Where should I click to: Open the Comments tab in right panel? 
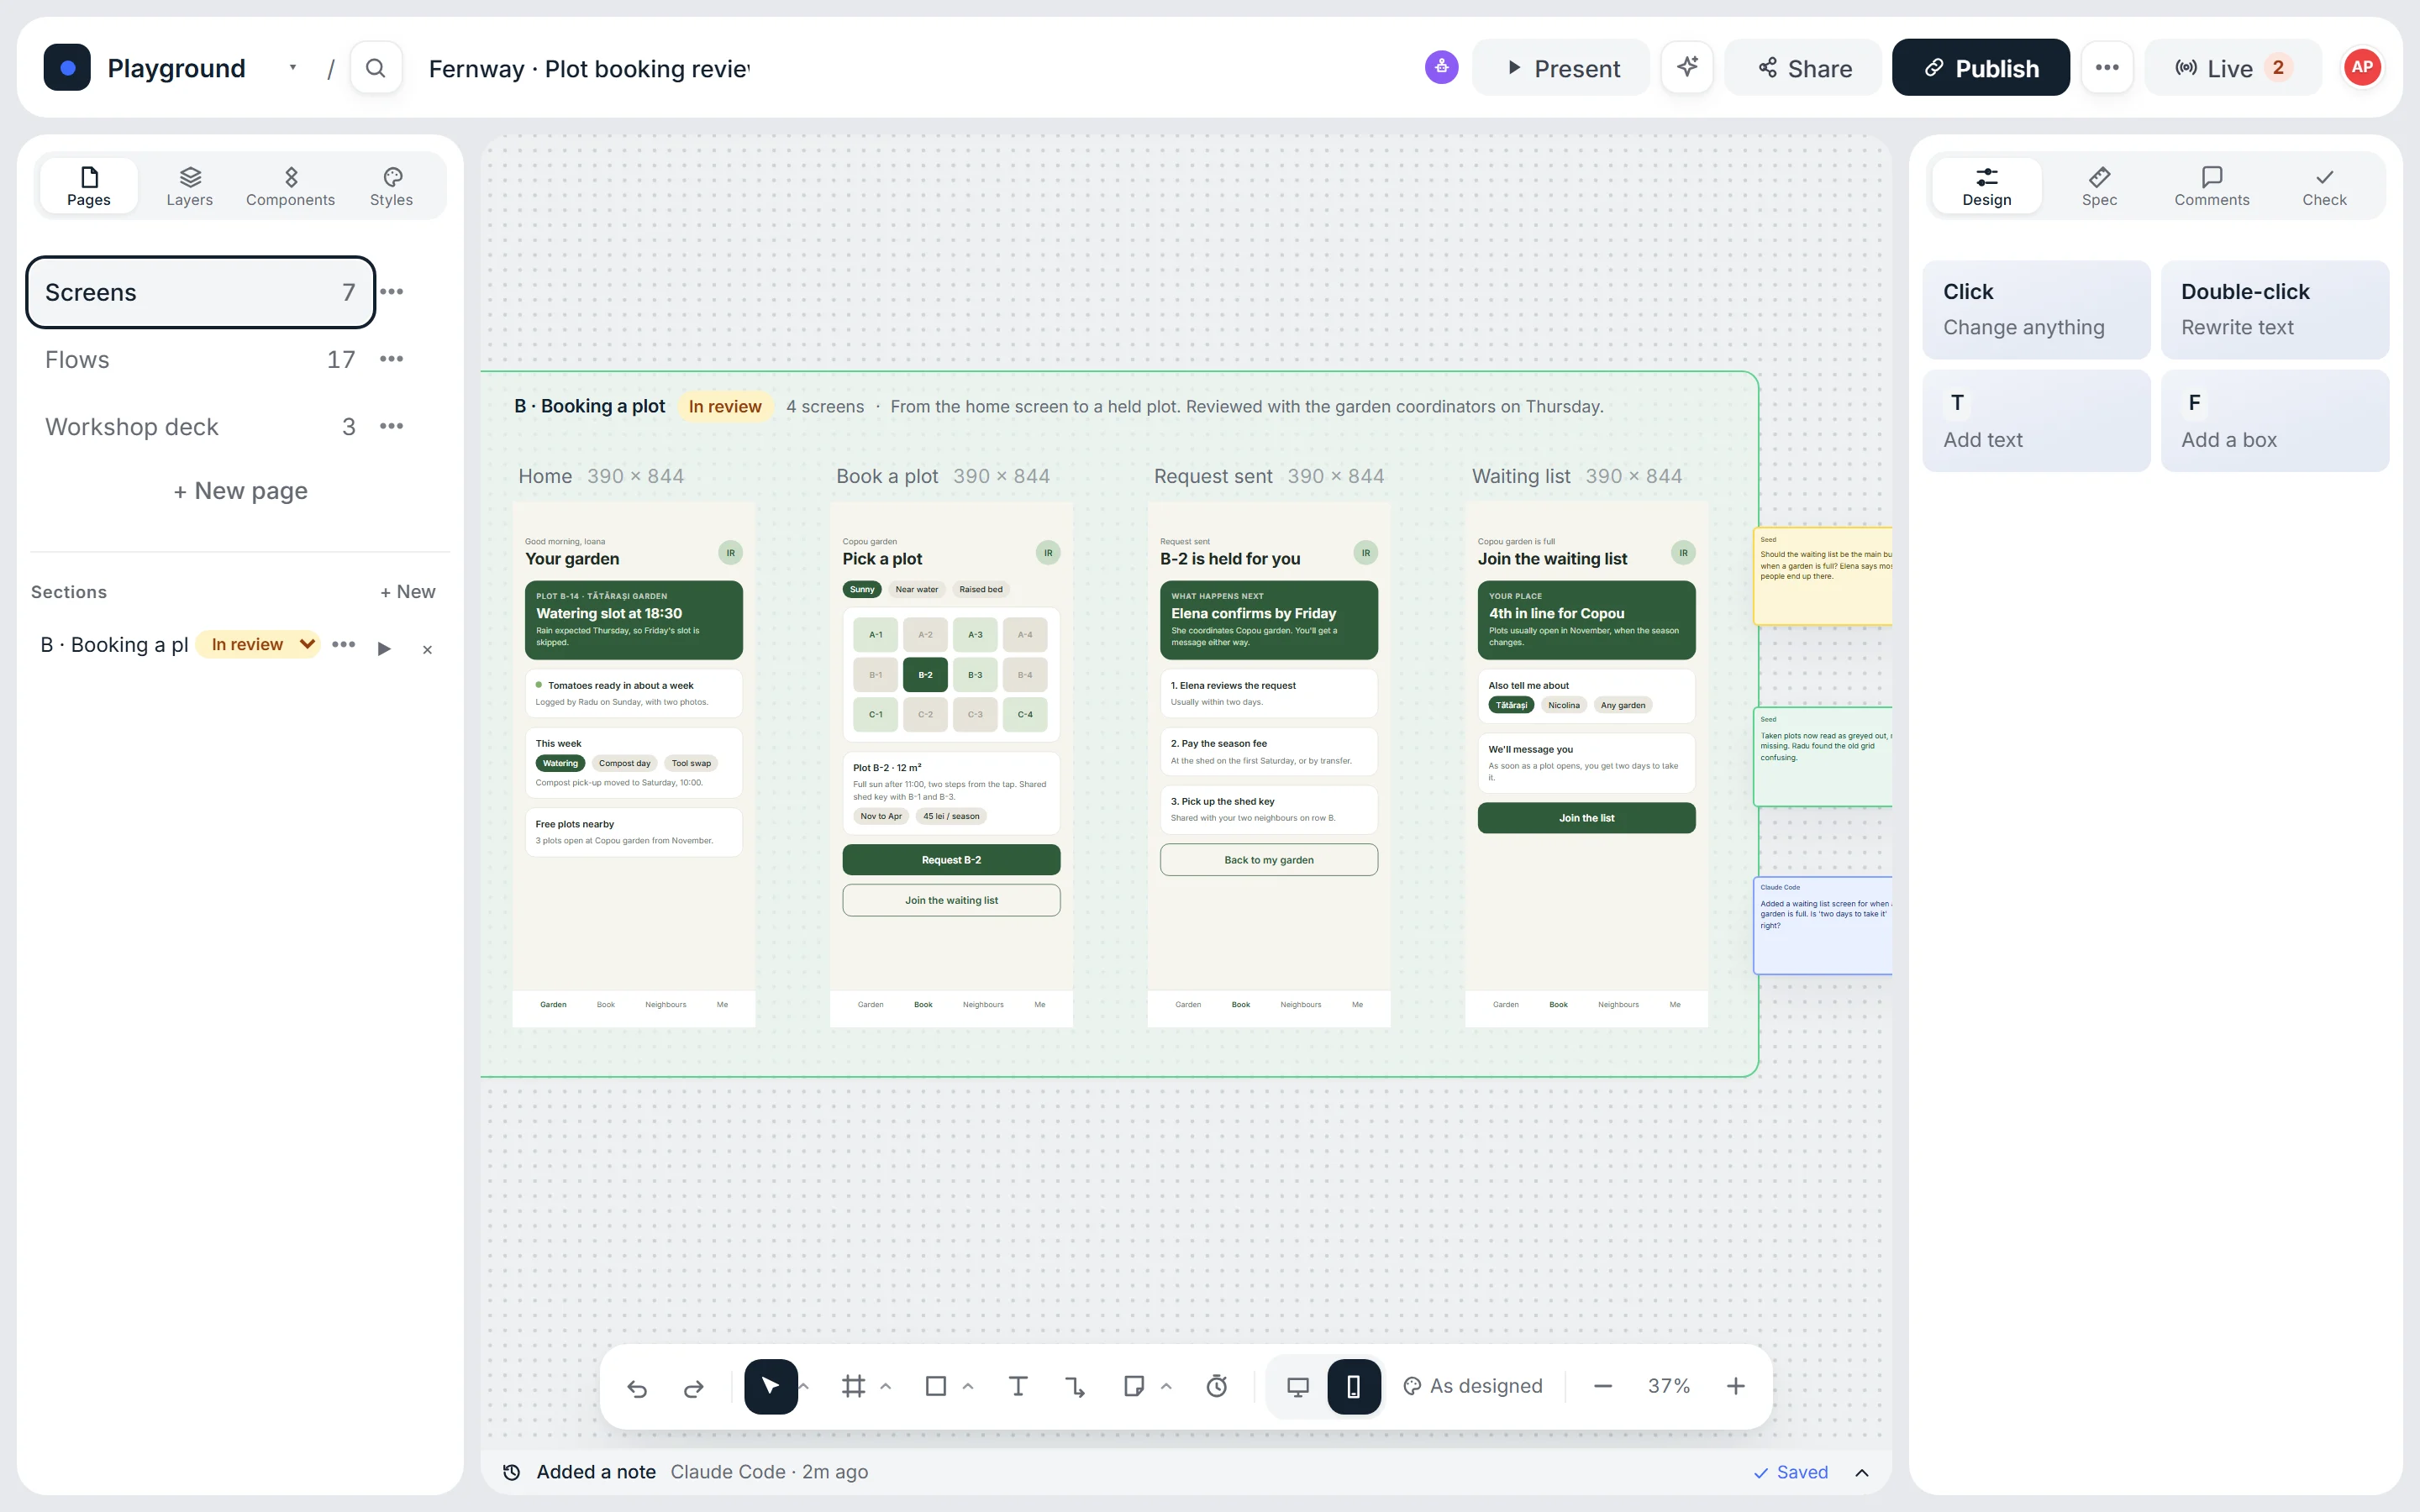point(2212,187)
